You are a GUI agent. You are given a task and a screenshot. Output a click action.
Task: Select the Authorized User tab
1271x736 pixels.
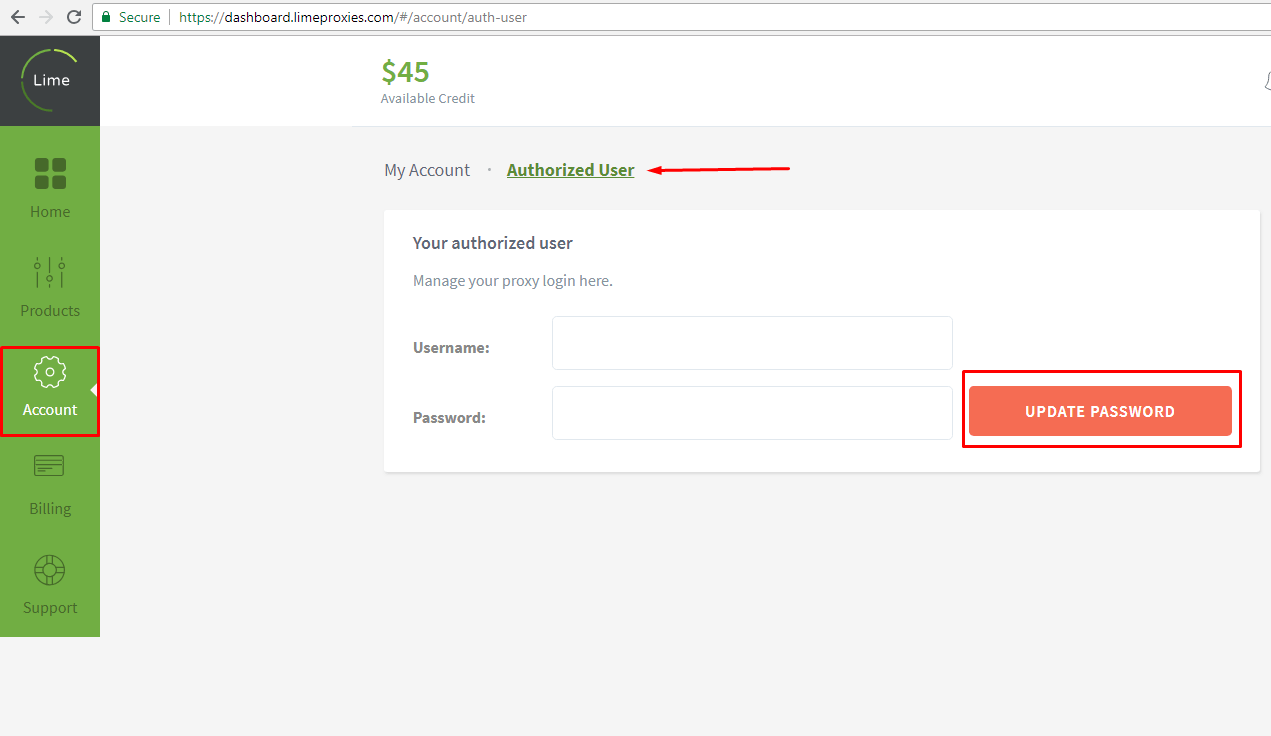coord(570,170)
